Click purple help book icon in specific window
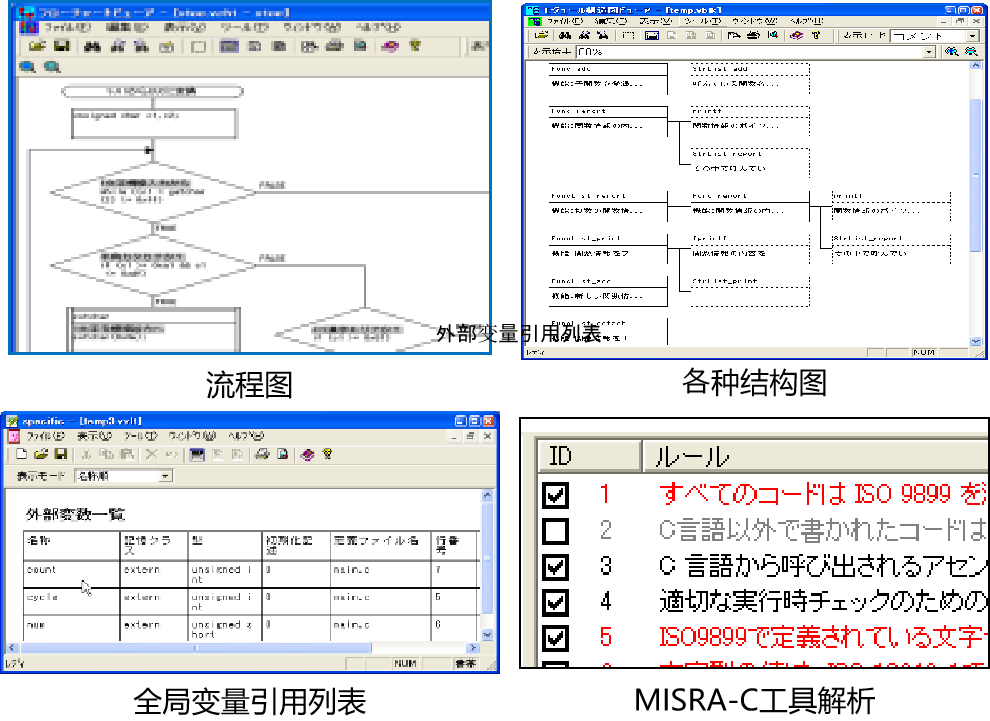The height and width of the screenshot is (721, 990). pos(307,455)
